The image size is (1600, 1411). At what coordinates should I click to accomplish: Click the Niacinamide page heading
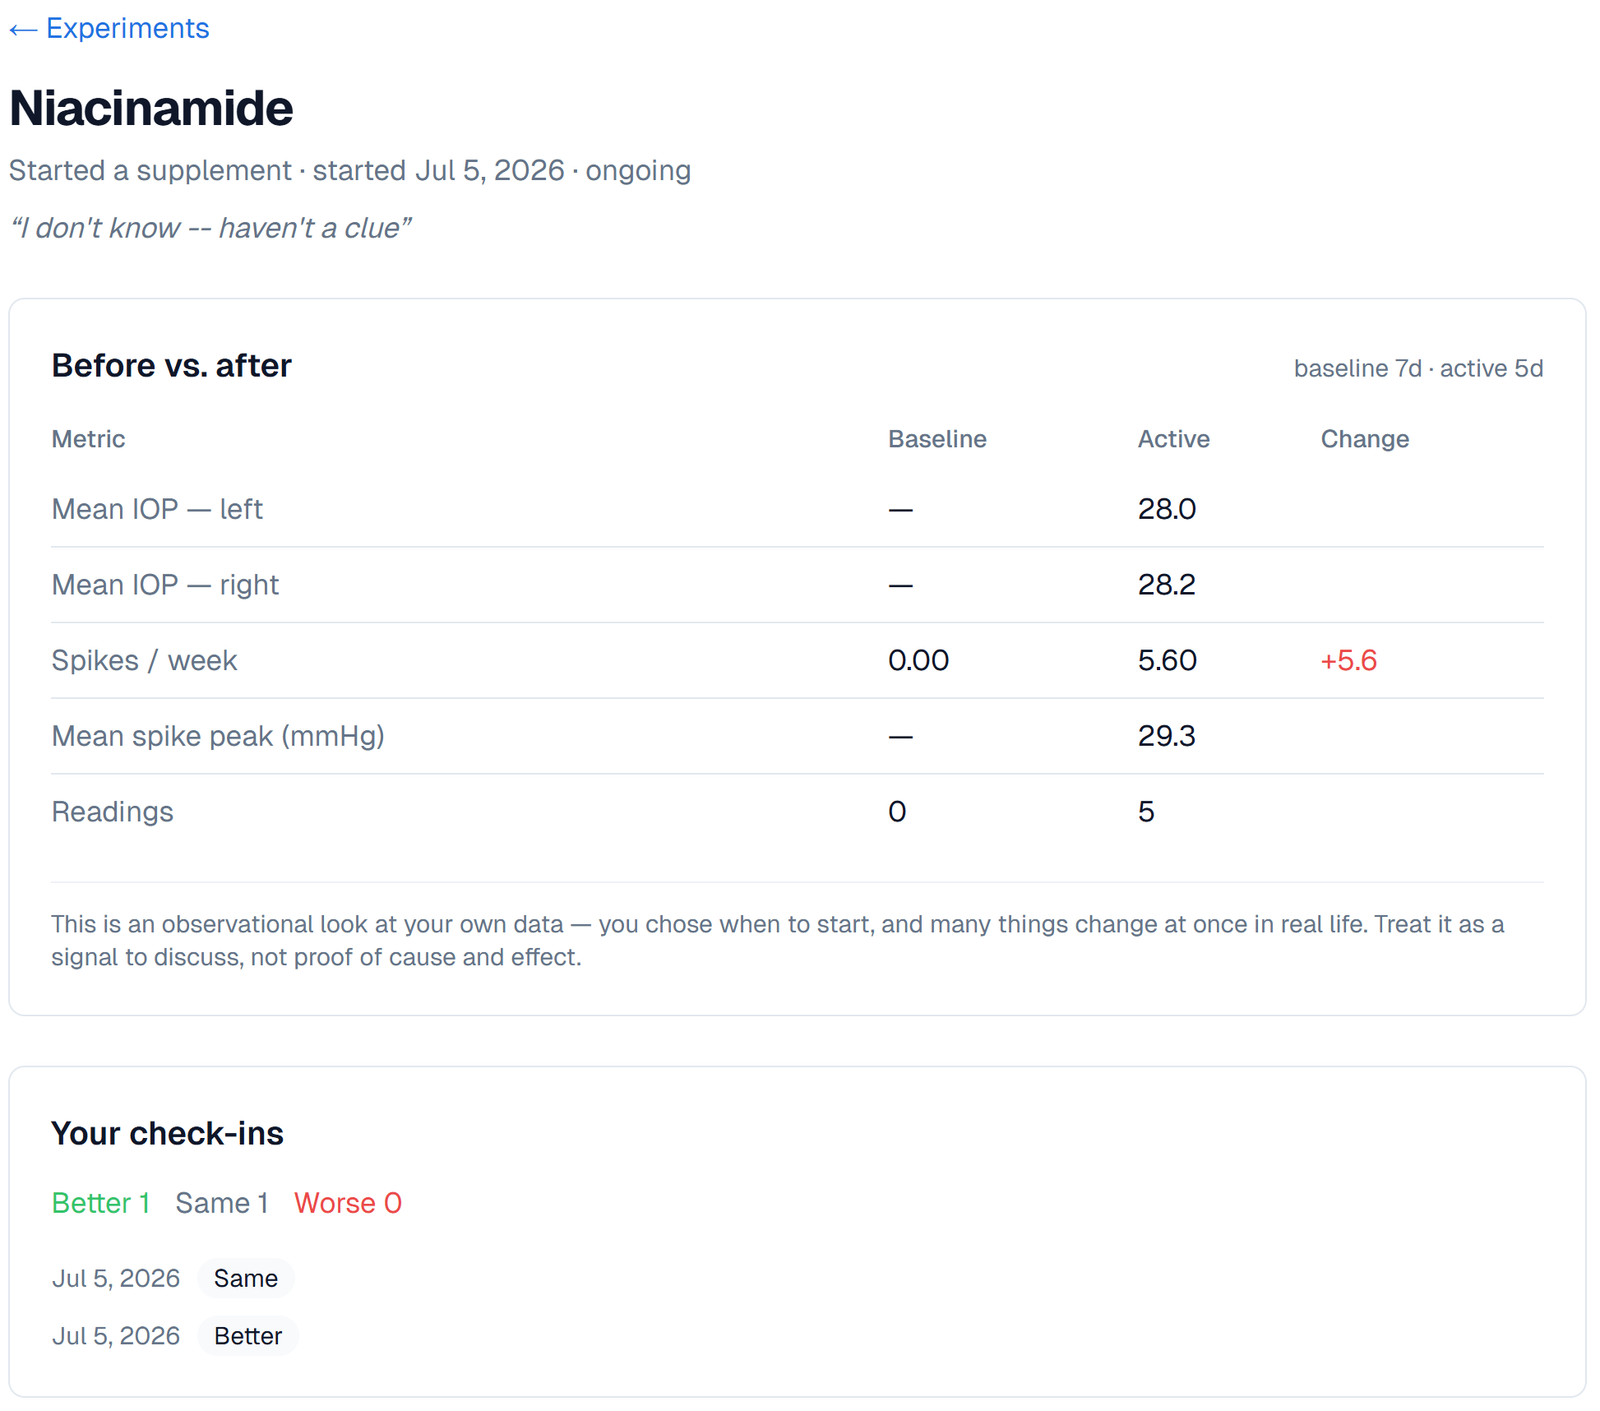[x=151, y=108]
